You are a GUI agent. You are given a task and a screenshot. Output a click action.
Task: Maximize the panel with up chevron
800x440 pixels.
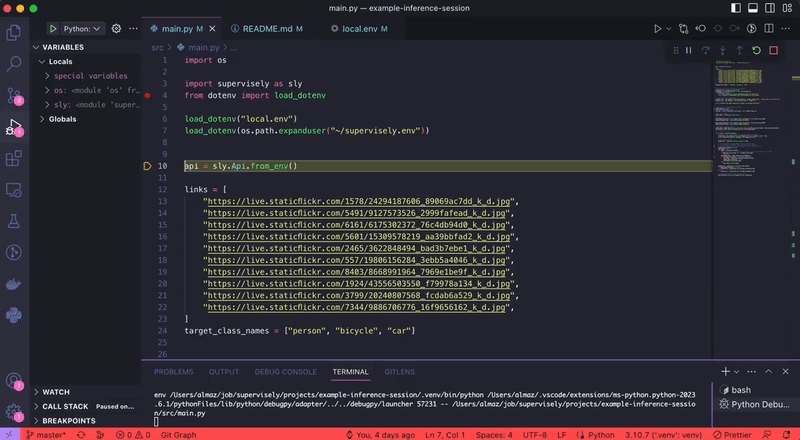click(769, 372)
